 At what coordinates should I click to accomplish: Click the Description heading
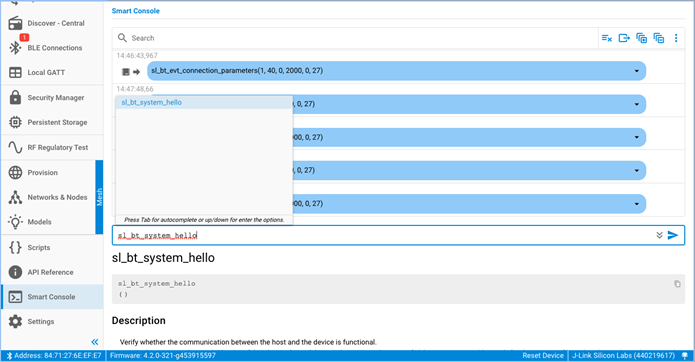tap(139, 320)
